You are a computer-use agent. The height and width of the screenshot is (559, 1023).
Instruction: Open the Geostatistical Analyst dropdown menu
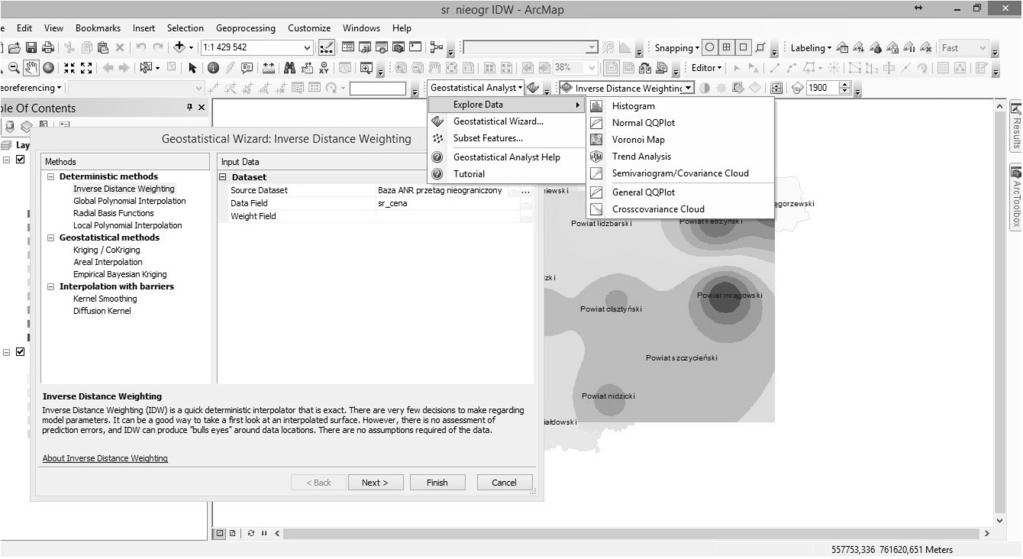pyautogui.click(x=476, y=87)
